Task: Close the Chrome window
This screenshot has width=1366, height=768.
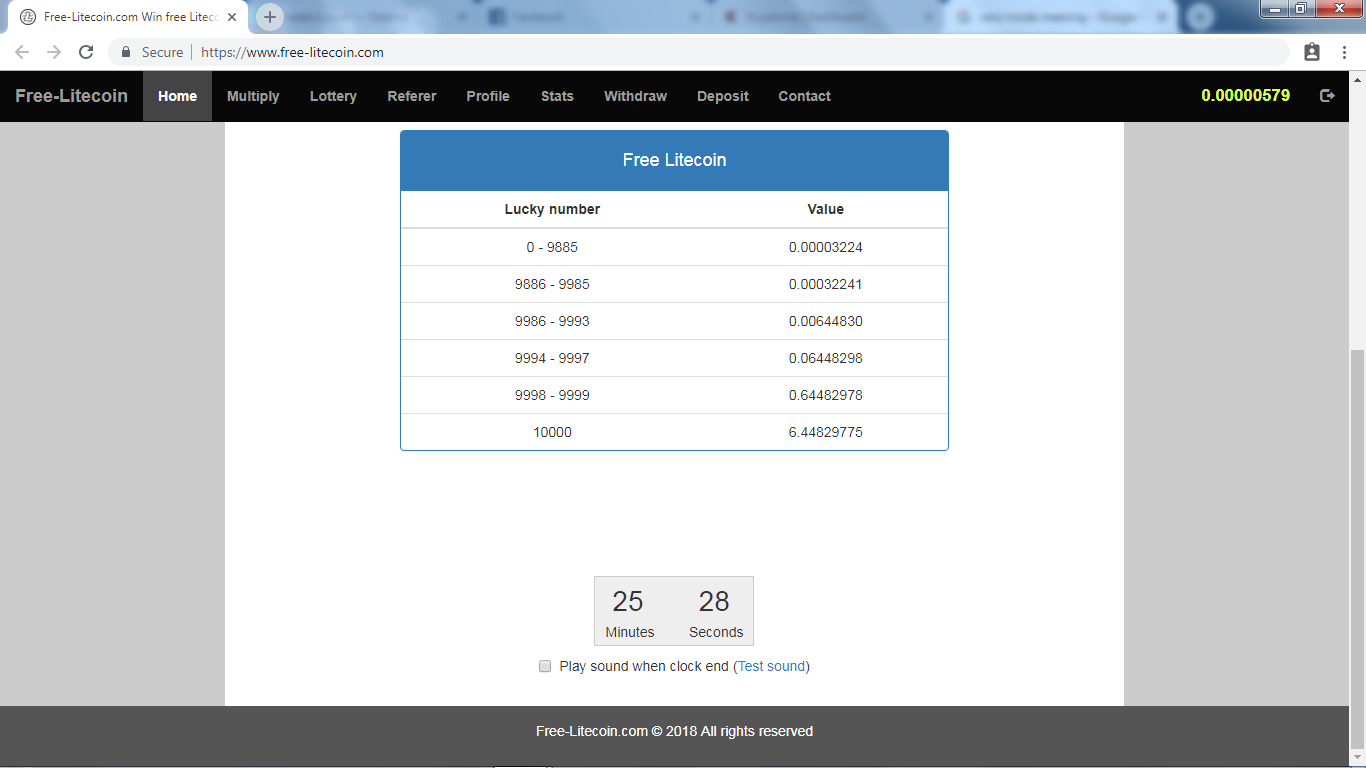Action: (1337, 9)
